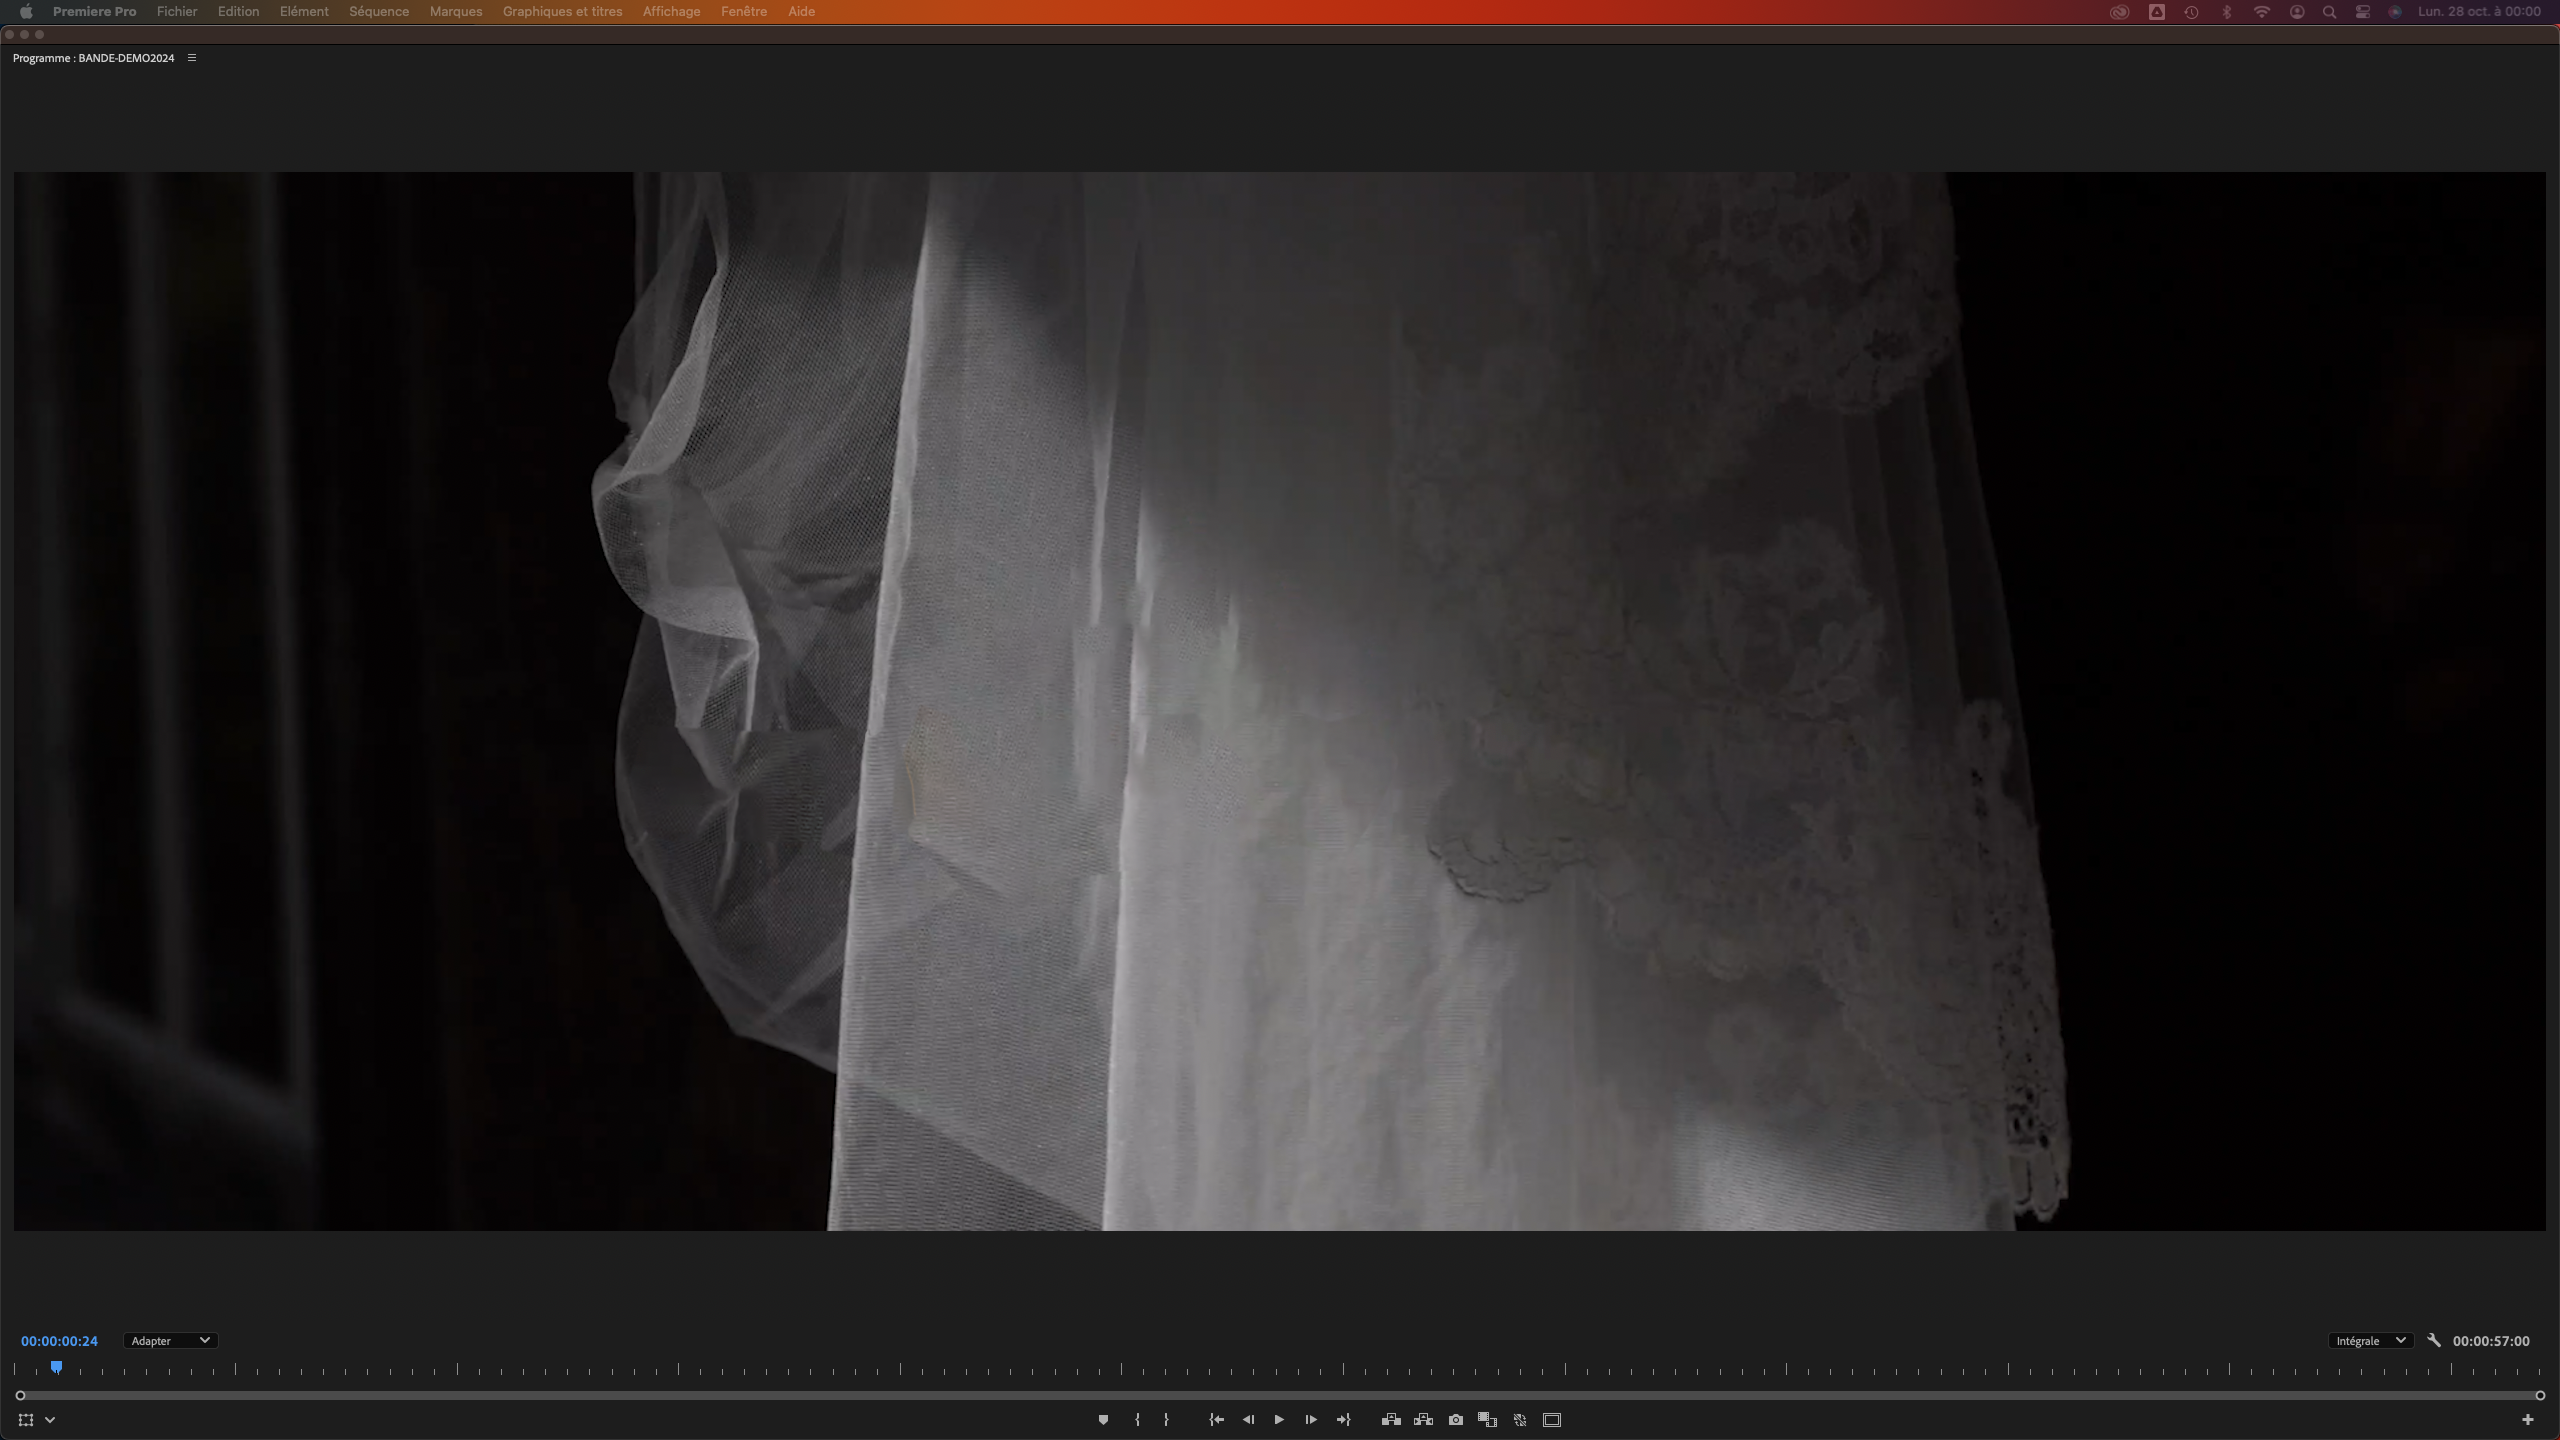Screen dimensions: 2560x1440
Task: Click the Lift icon
Action: click(1391, 1420)
